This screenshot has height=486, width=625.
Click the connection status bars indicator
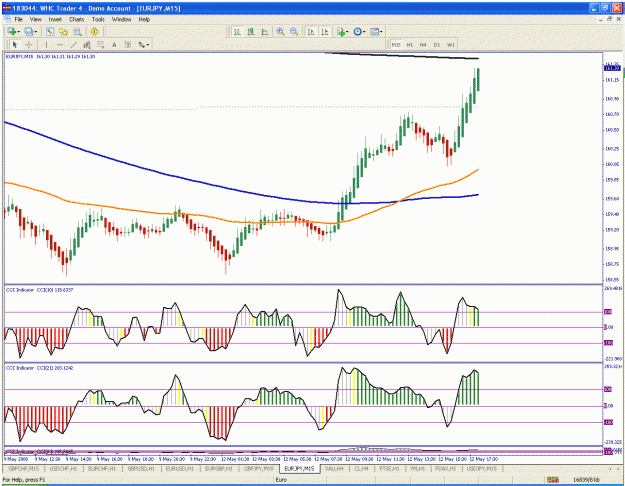552,480
